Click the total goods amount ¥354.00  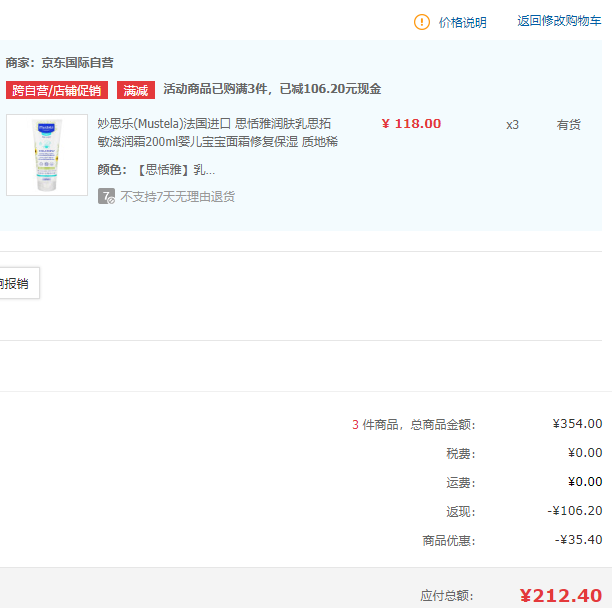[577, 424]
